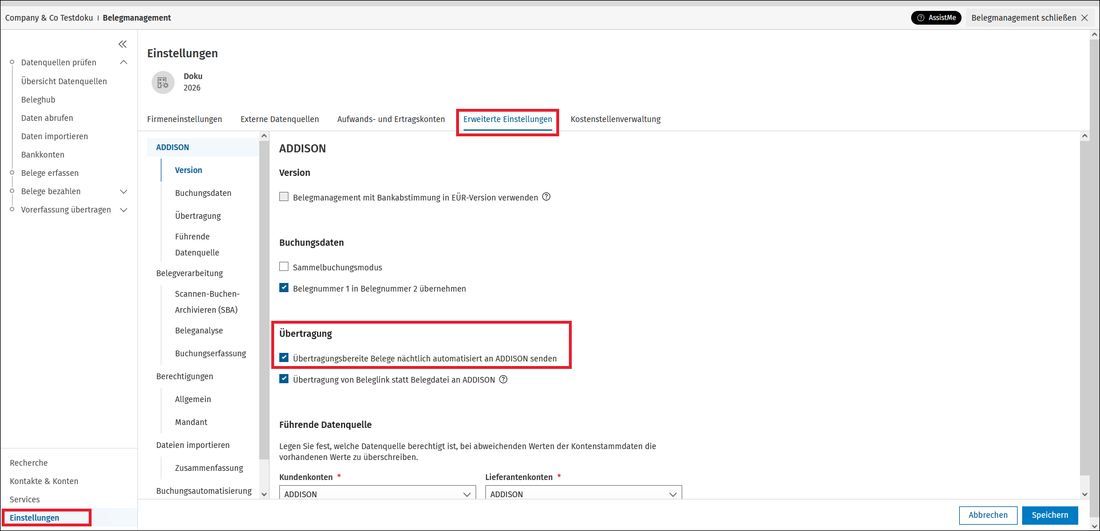1100x531 pixels.
Task: Enable Belegmanagement mit Bankabstimmung EÜR-Version checkbox
Action: 284,197
